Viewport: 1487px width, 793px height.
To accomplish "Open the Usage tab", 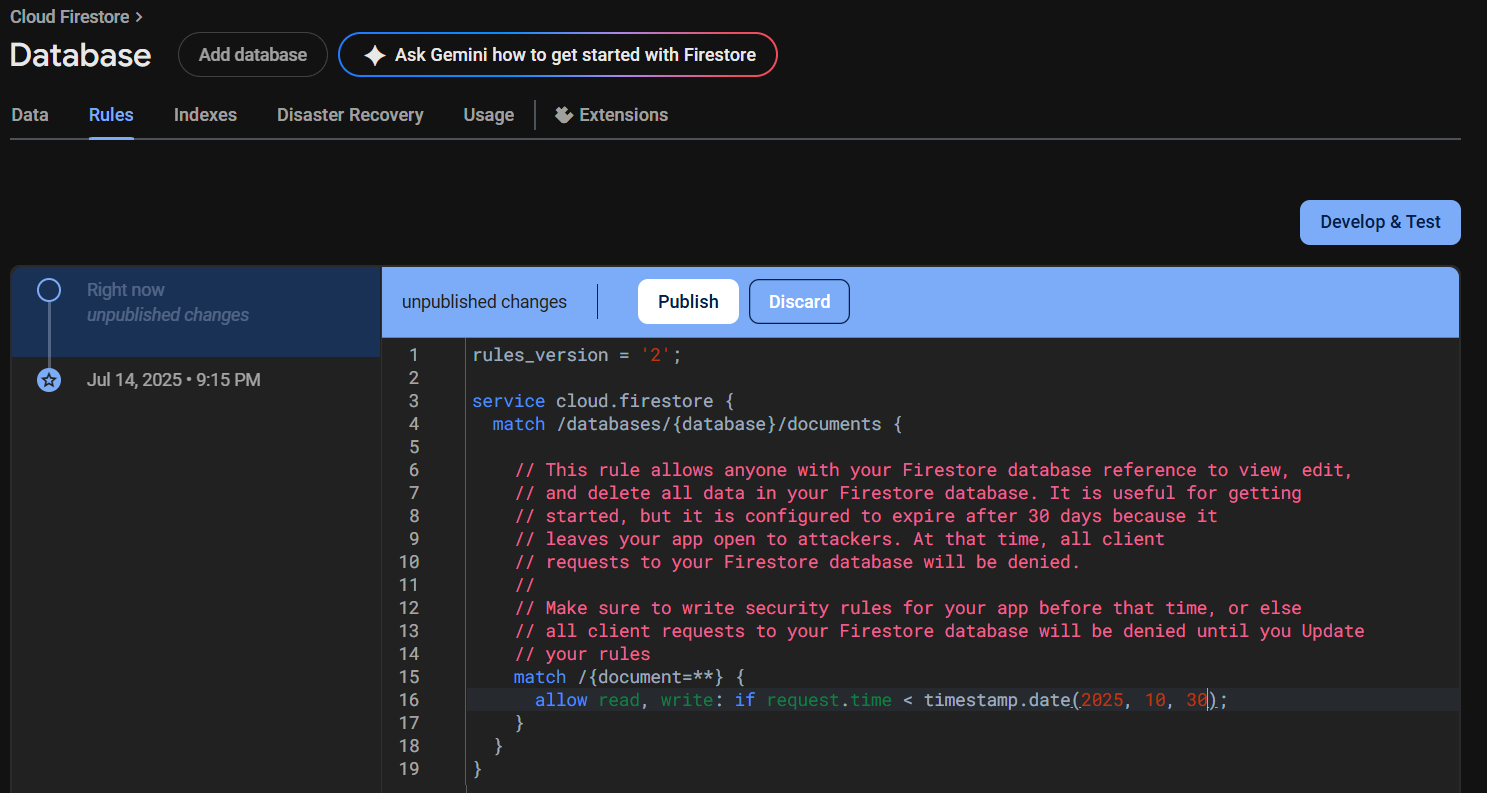I will pos(488,115).
